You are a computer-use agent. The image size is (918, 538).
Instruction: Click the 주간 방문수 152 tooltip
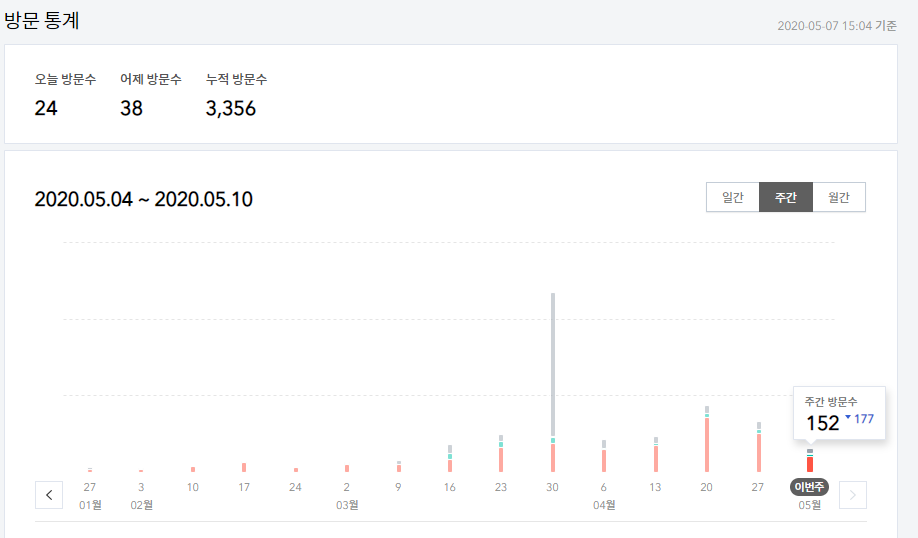(x=839, y=413)
